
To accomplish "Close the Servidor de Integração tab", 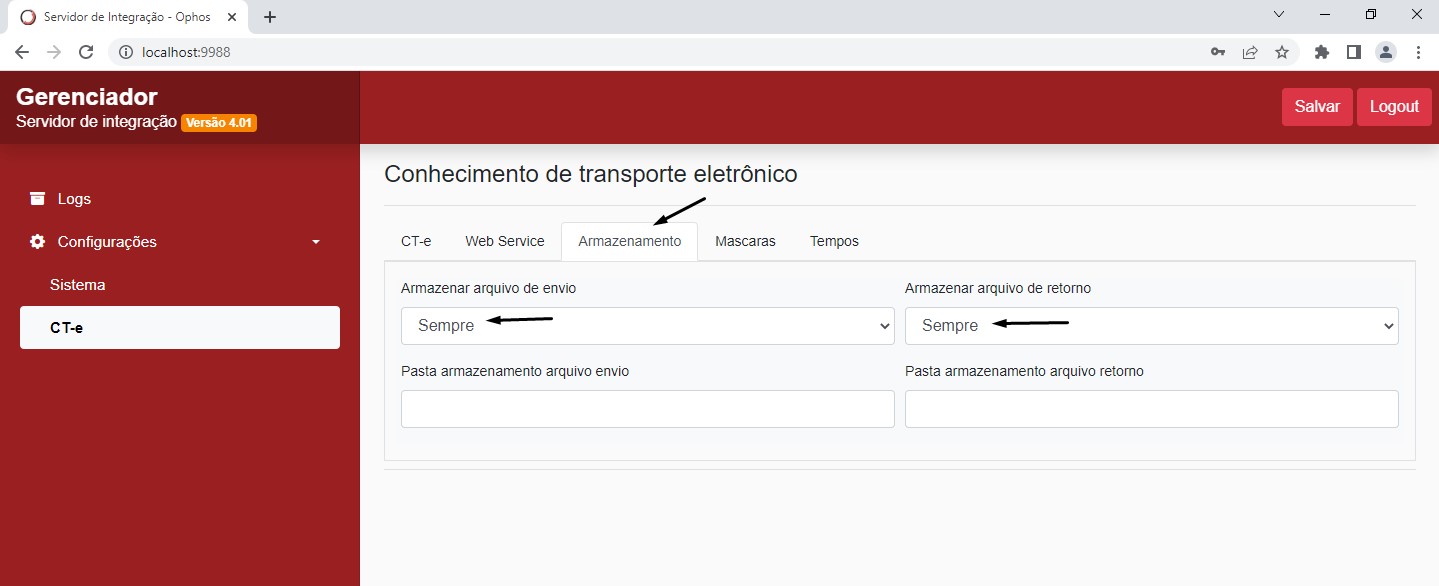I will click(x=232, y=17).
